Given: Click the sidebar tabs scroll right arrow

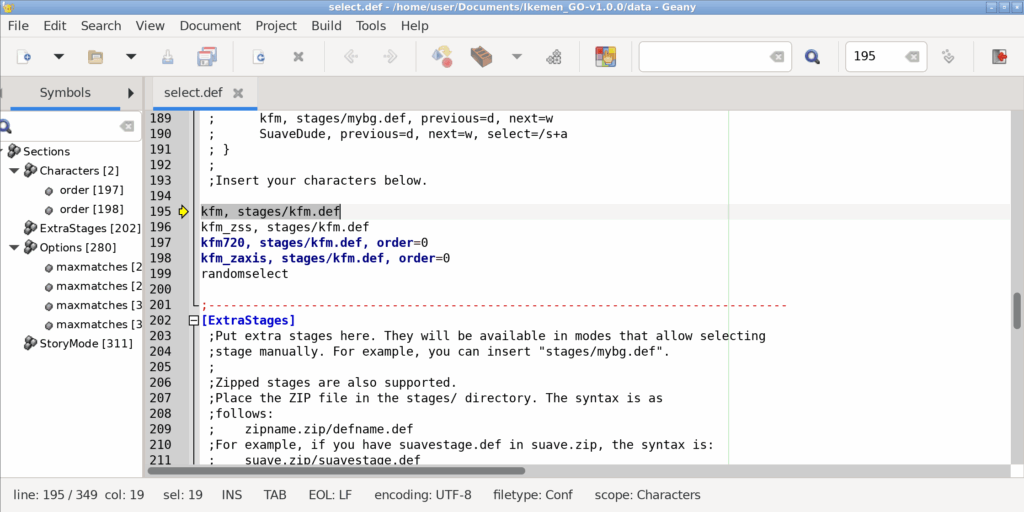Looking at the screenshot, I should point(131,93).
